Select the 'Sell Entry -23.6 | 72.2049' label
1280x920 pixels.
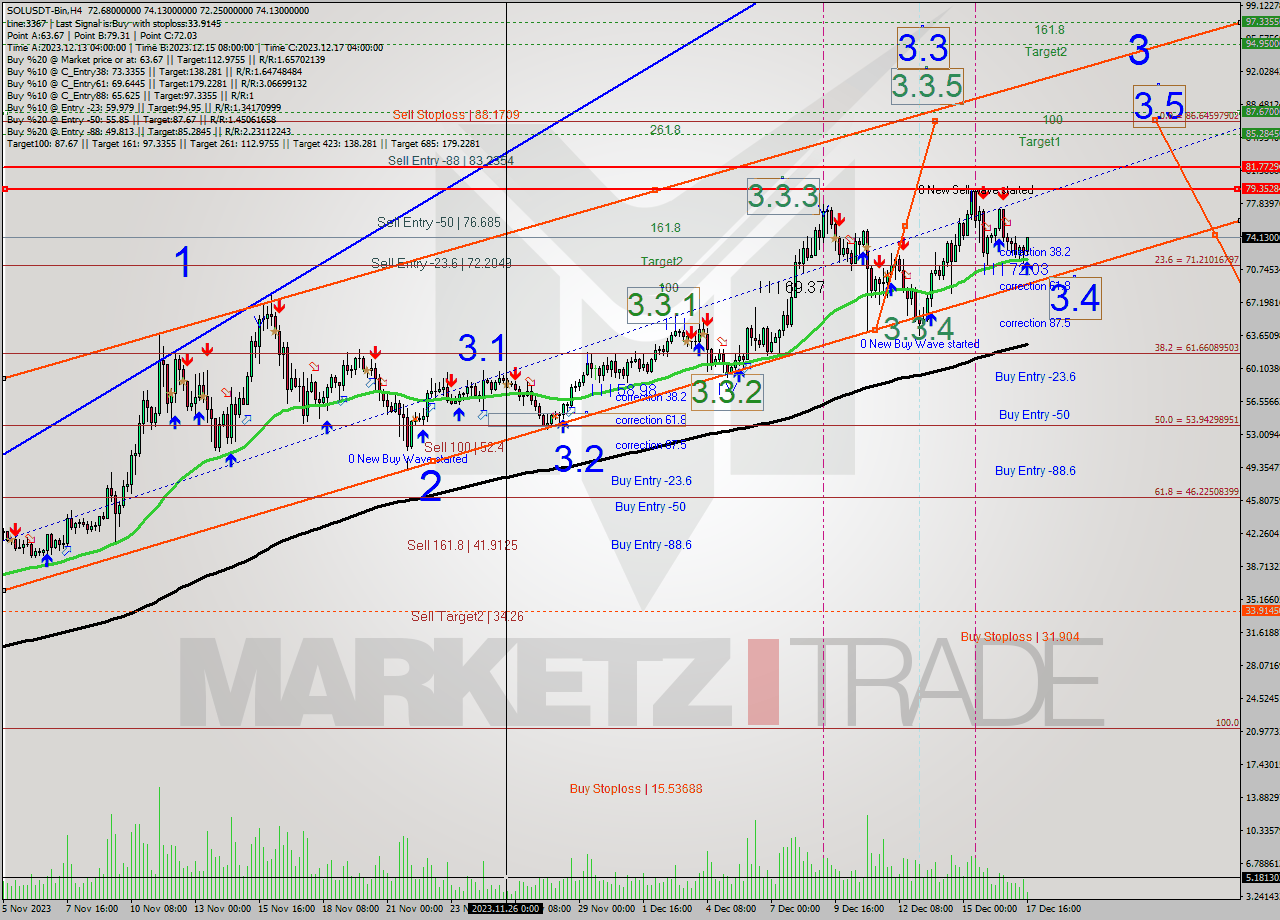[441, 263]
